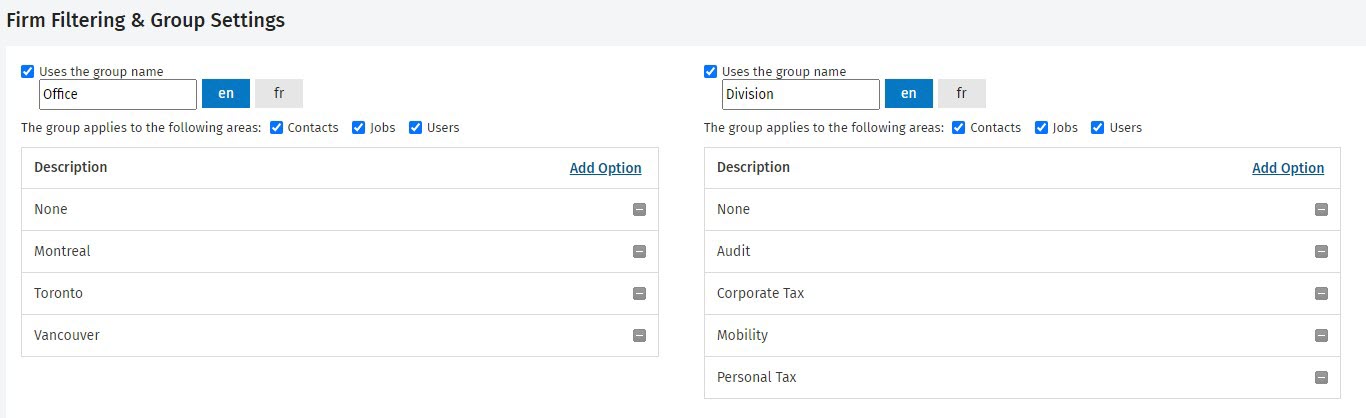Remove the None option under Office
Viewport: 1366px width, 418px height.
[x=639, y=210]
